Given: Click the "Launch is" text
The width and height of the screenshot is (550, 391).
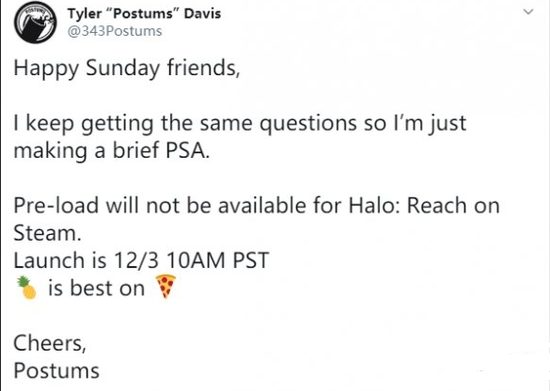Looking at the screenshot, I should tap(60, 260).
